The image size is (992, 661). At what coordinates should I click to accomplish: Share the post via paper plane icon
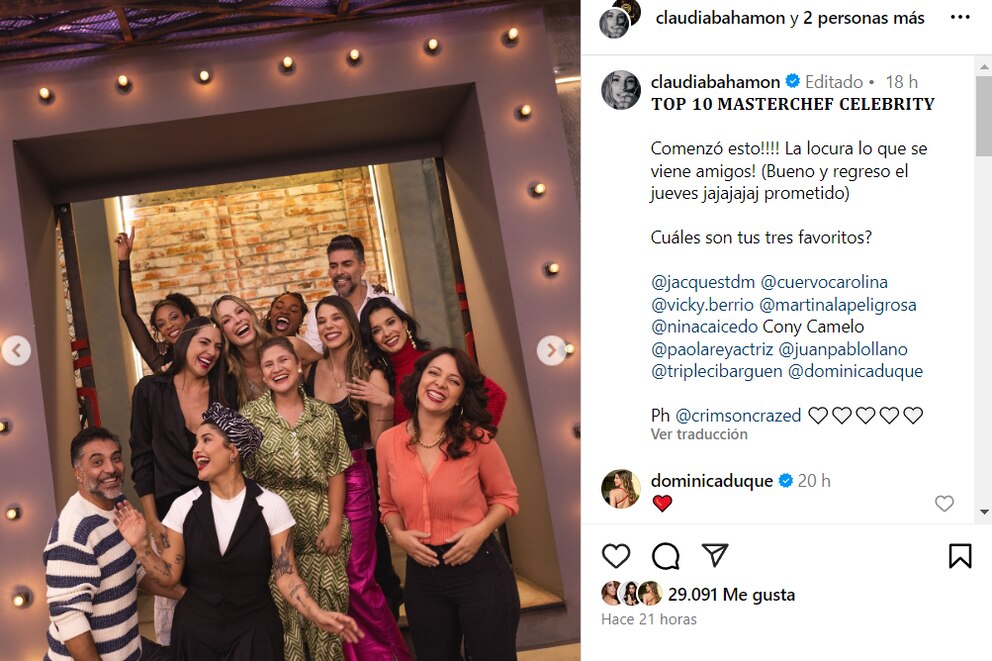coord(715,555)
